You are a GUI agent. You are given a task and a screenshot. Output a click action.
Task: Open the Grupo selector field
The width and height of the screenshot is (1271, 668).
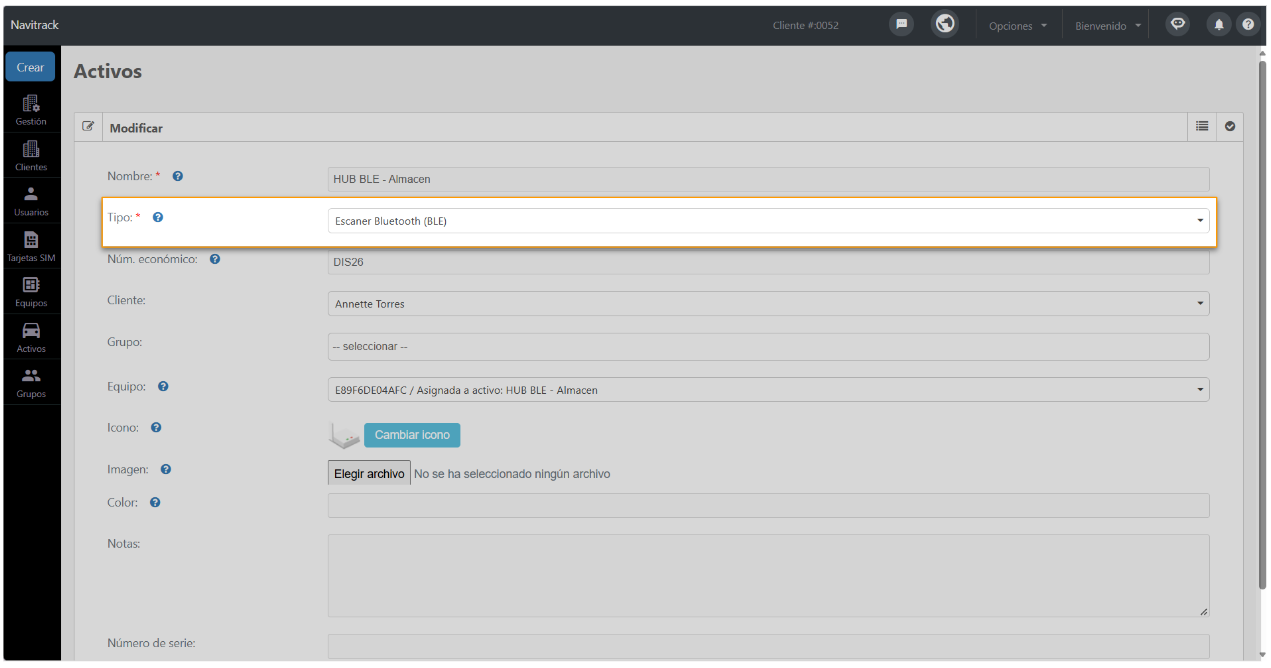(768, 347)
